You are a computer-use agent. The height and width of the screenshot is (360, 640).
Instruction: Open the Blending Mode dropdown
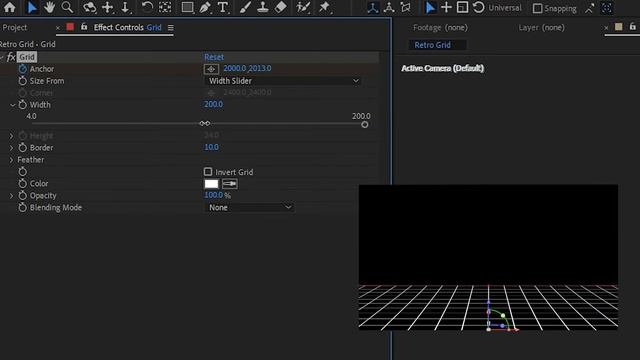point(249,207)
